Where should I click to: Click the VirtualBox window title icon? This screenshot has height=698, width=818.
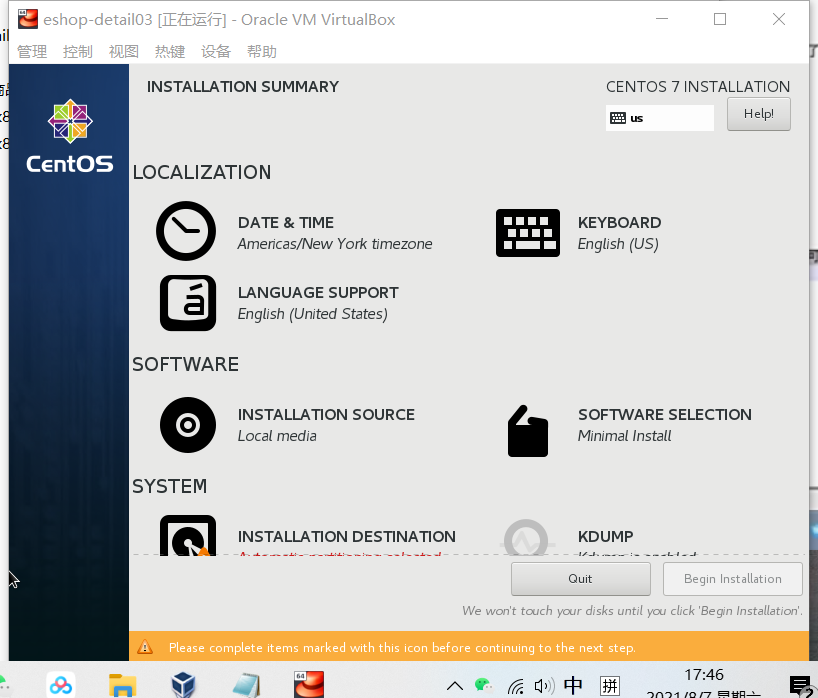[28, 19]
